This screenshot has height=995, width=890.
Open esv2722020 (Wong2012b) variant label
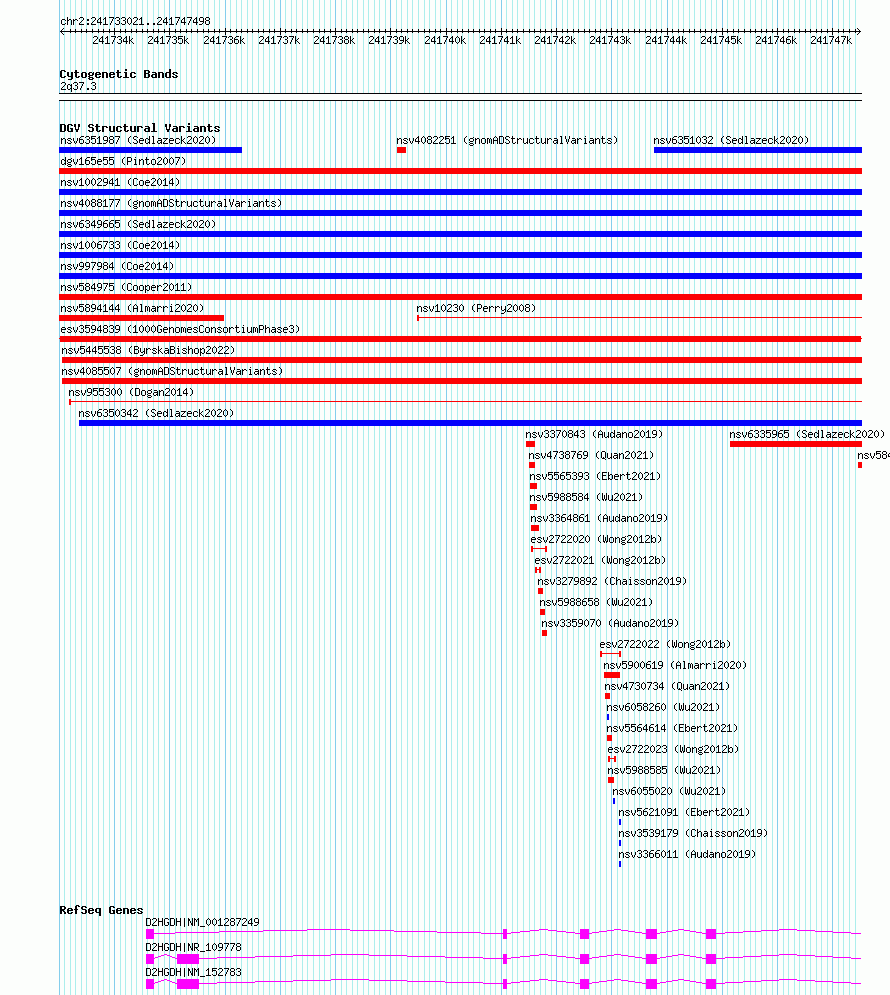point(596,539)
